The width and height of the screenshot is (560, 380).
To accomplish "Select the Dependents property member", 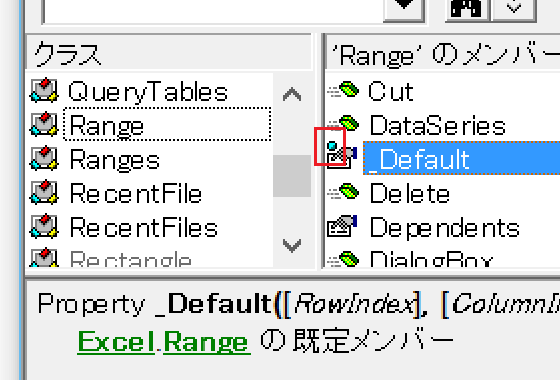I will tap(445, 228).
